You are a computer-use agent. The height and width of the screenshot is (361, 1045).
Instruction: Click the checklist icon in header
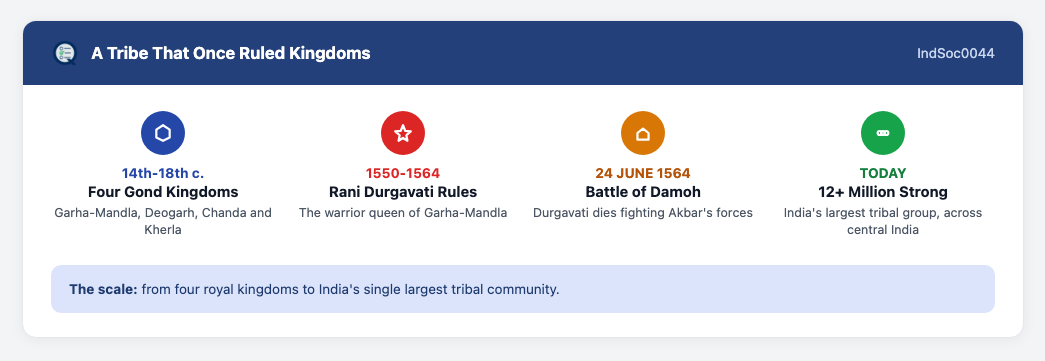pyautogui.click(x=65, y=53)
